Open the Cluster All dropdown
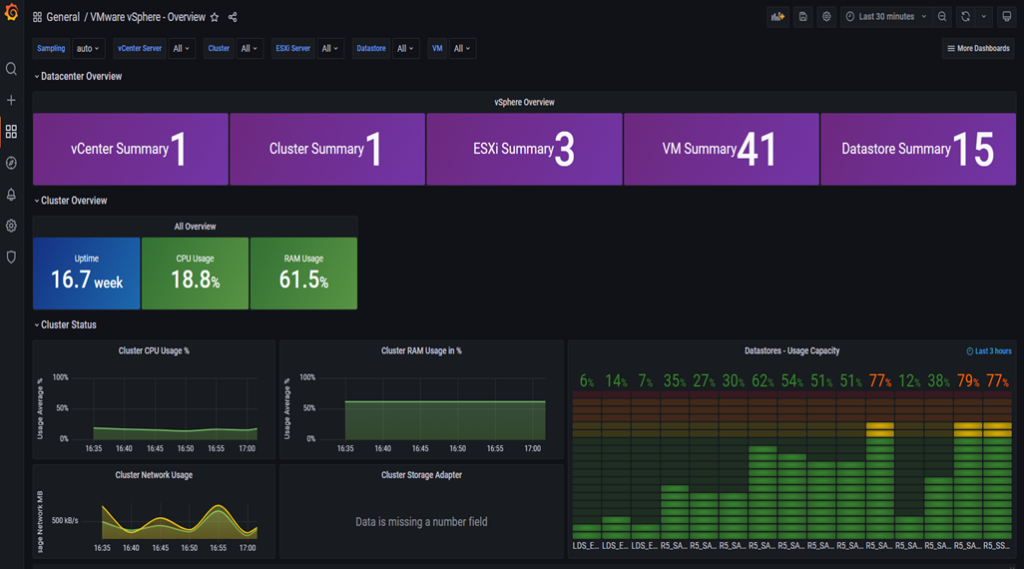Screen dimensions: 1024x569 coord(249,48)
